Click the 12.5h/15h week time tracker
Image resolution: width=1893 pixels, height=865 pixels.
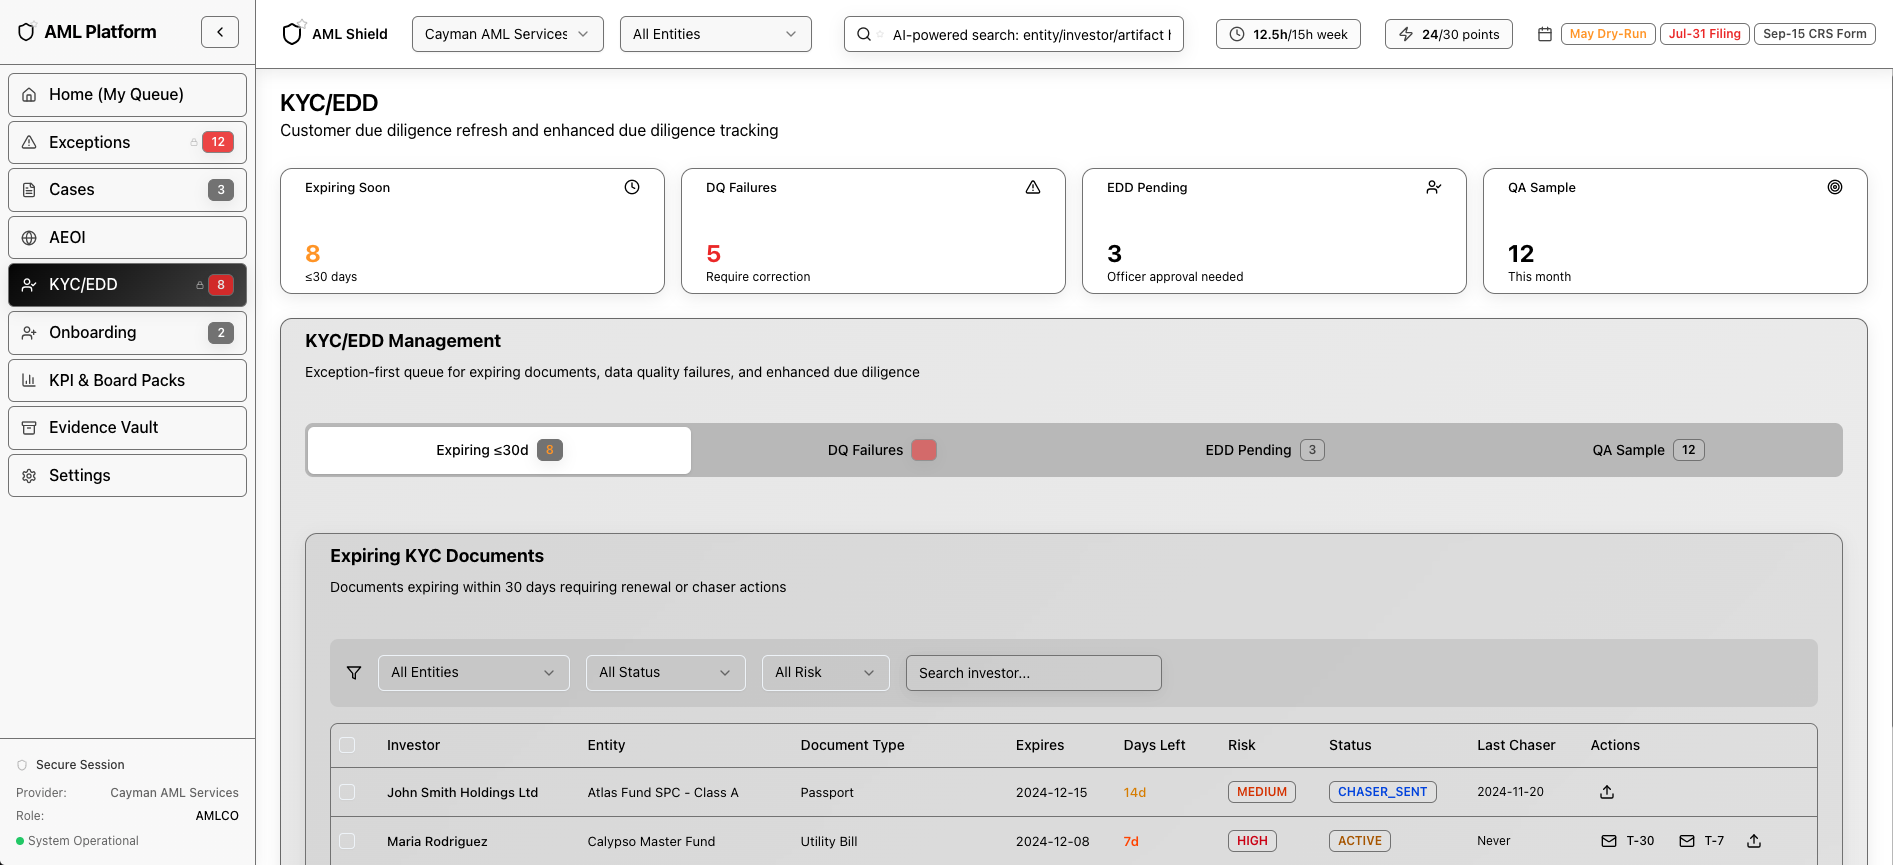(1288, 34)
